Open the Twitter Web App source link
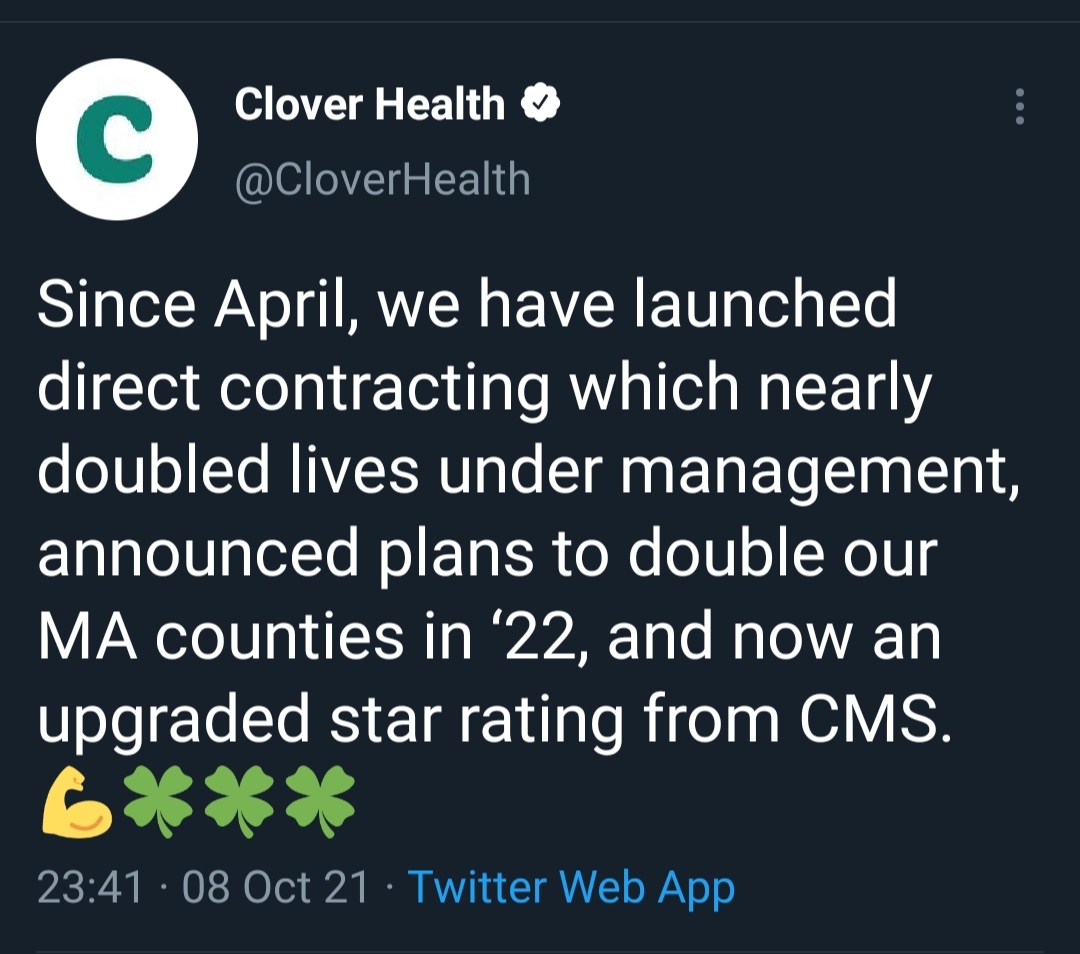 pyautogui.click(x=571, y=888)
